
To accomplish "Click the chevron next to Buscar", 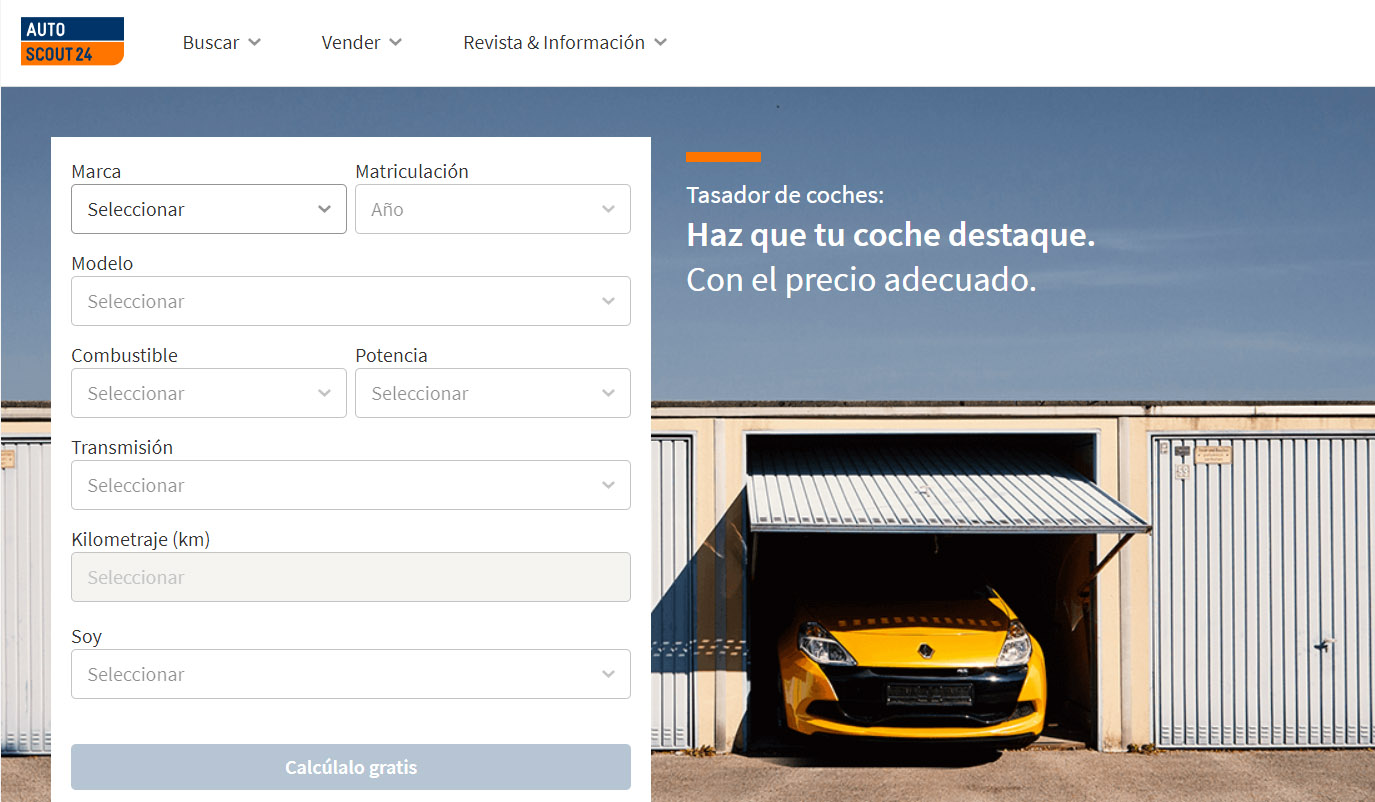I will 254,43.
